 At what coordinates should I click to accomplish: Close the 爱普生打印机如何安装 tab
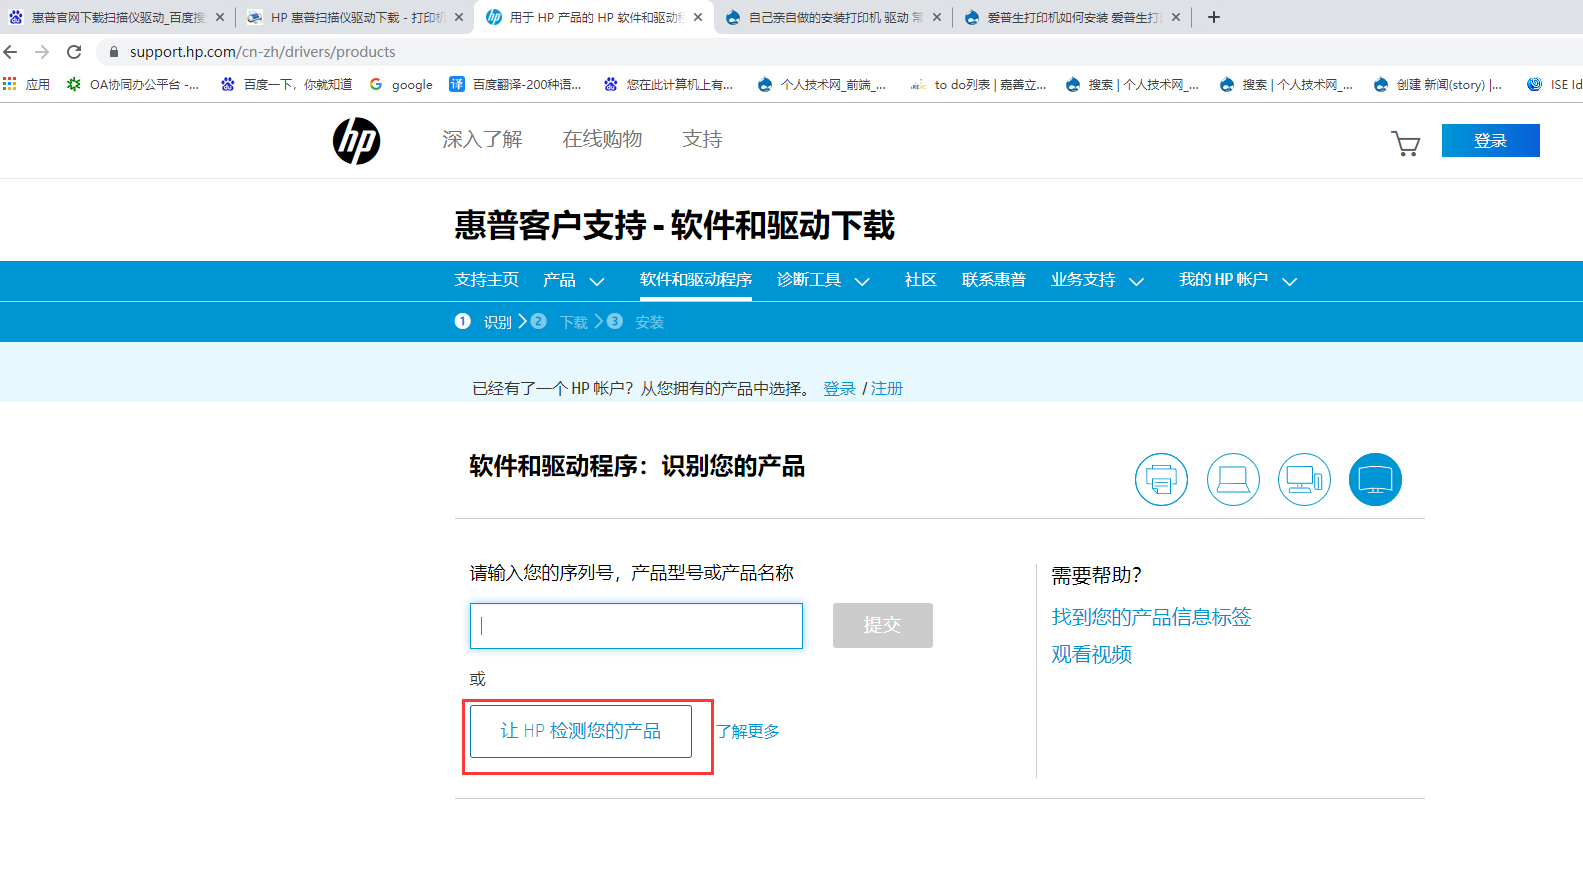pyautogui.click(x=1176, y=17)
